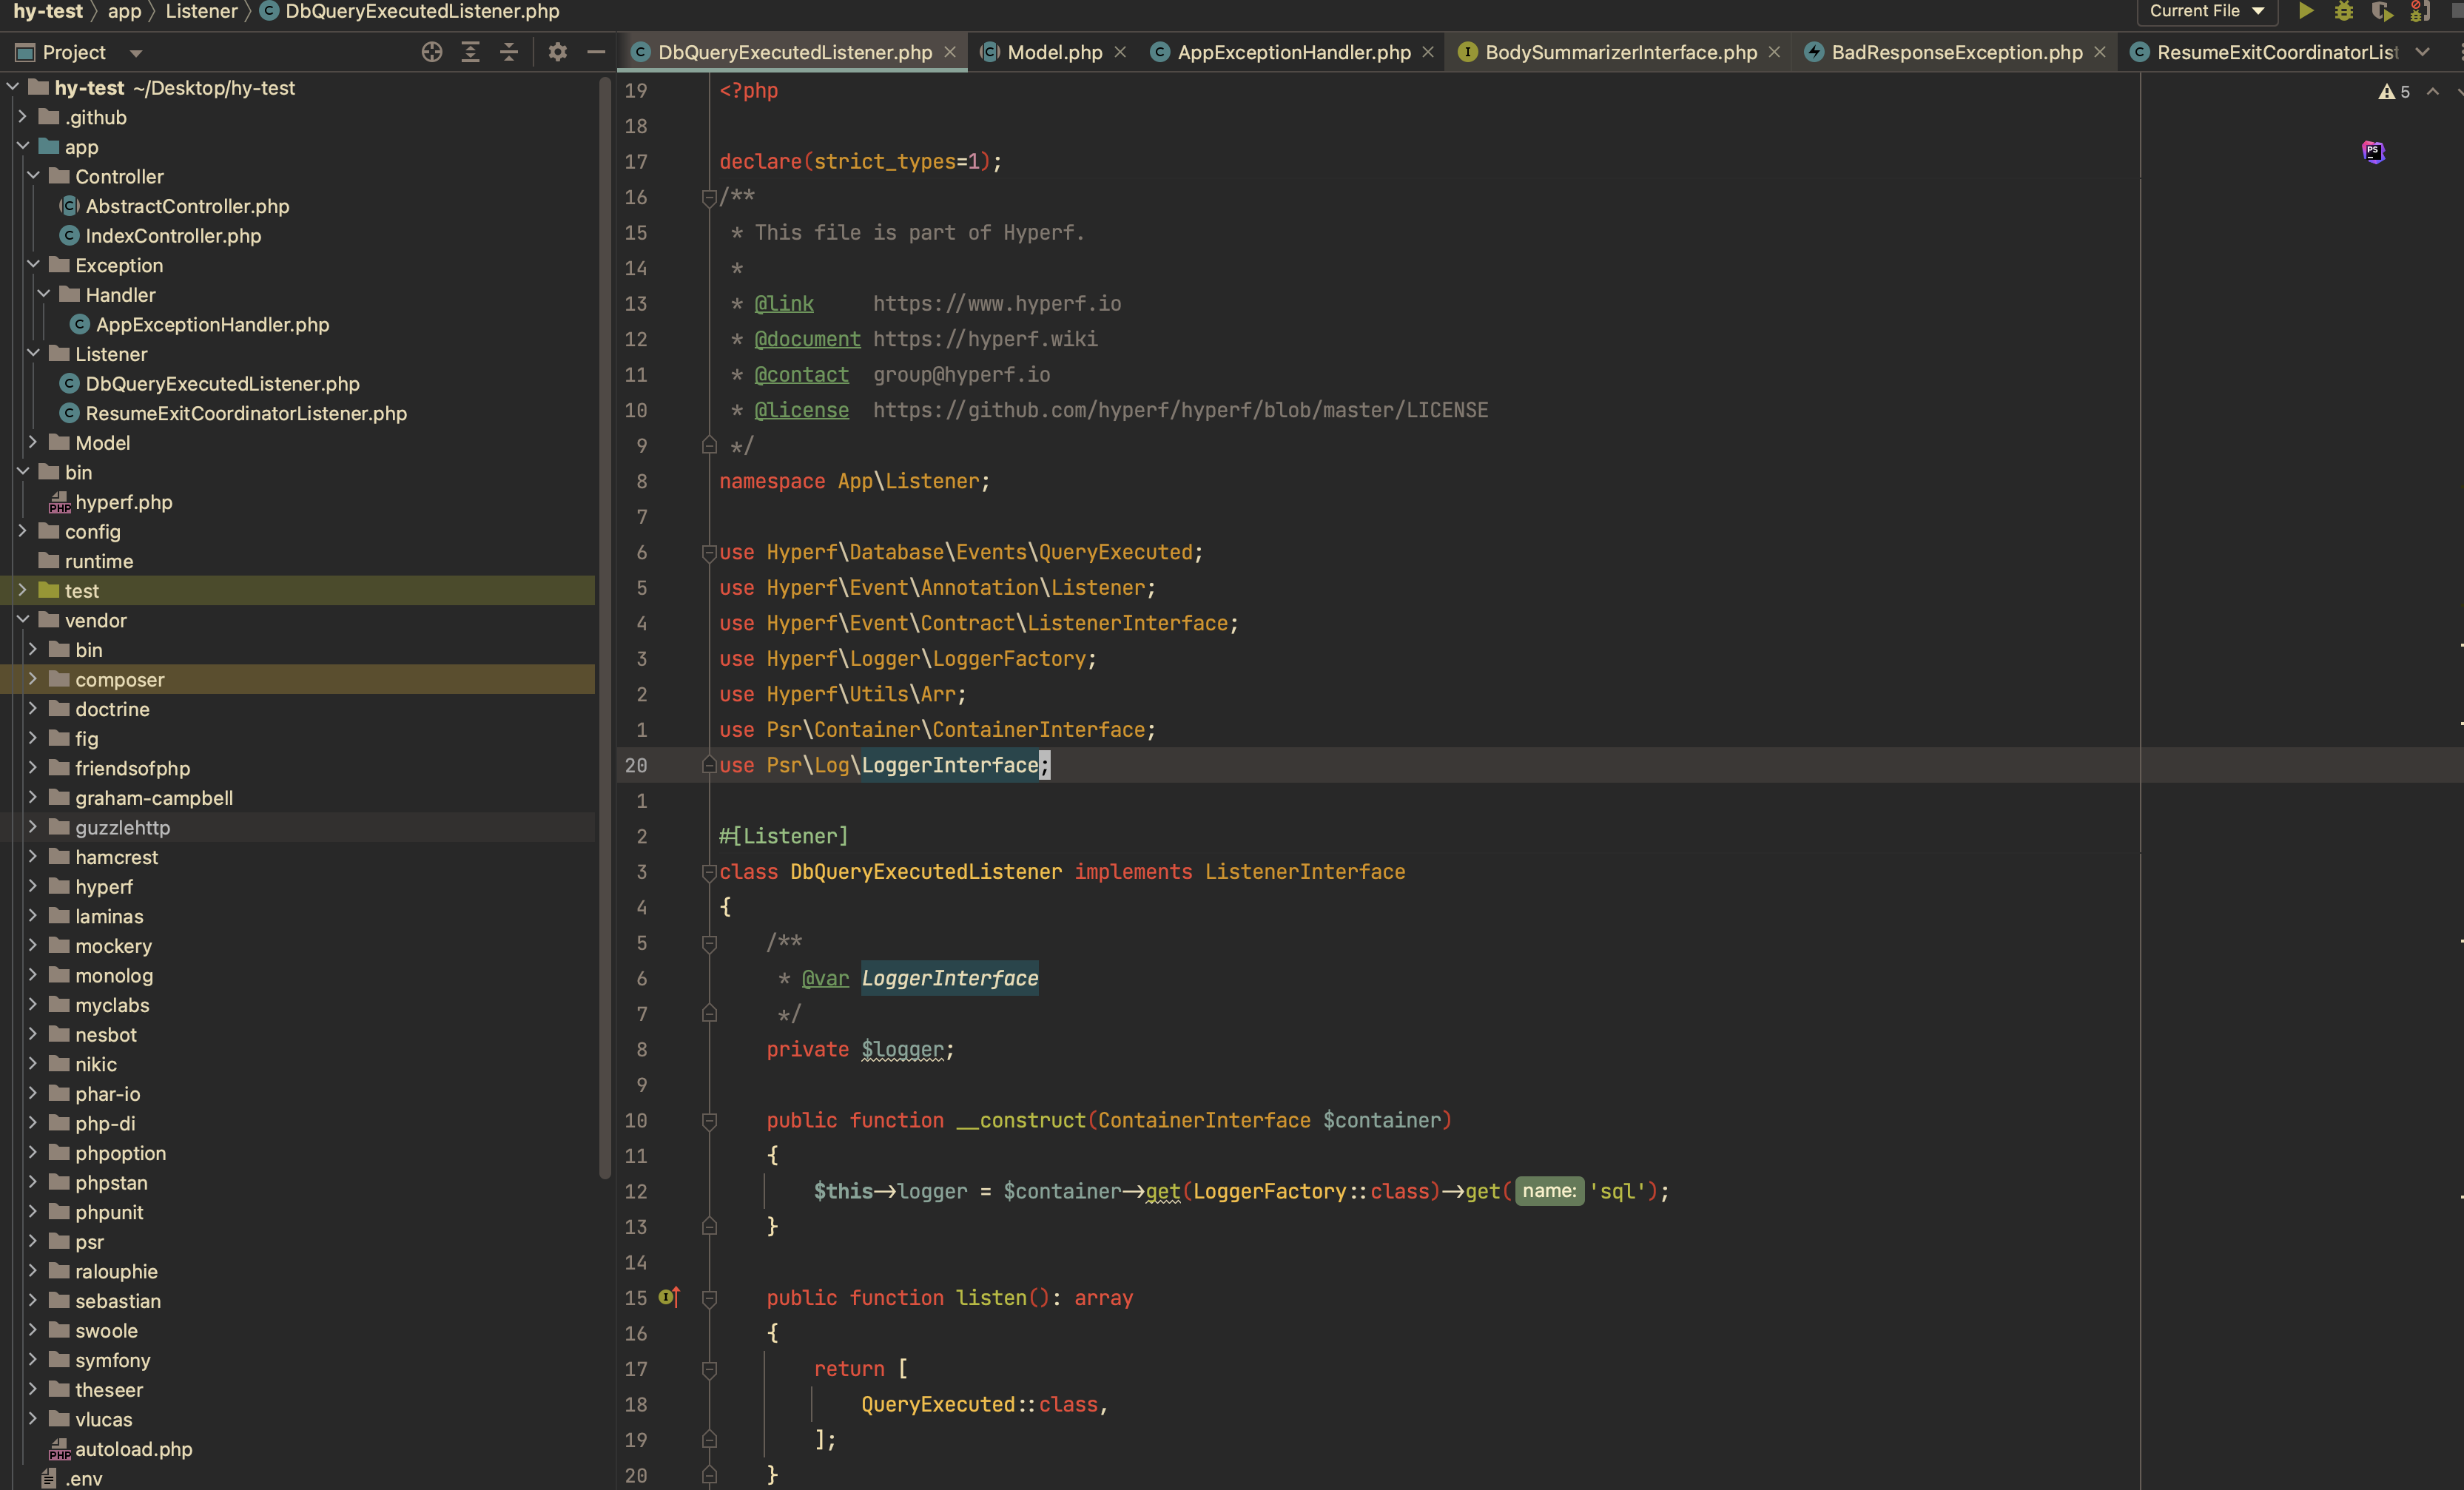Open AbstractController.php in project tree
This screenshot has width=2464, height=1490.
click(x=187, y=206)
